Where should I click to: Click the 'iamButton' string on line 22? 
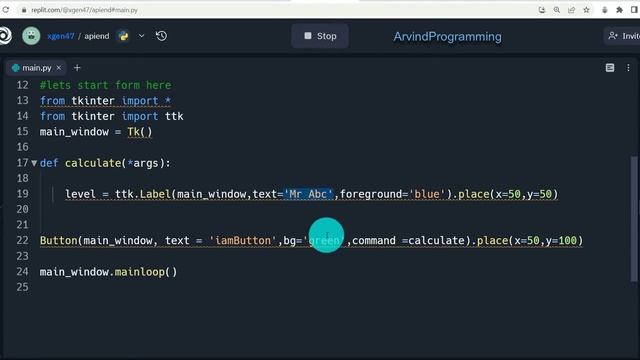(x=243, y=240)
